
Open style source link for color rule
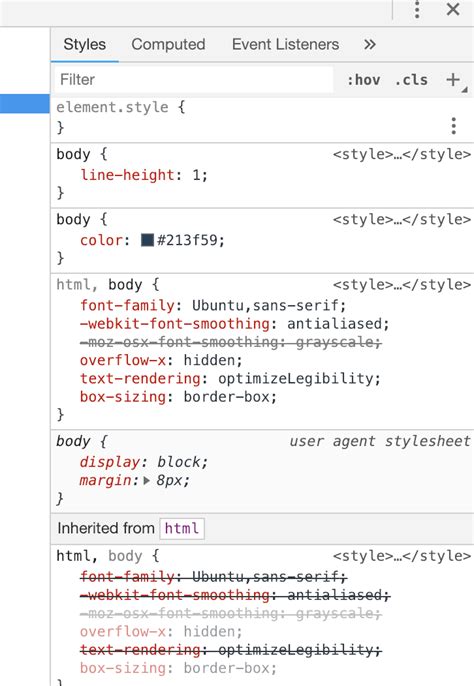click(402, 220)
